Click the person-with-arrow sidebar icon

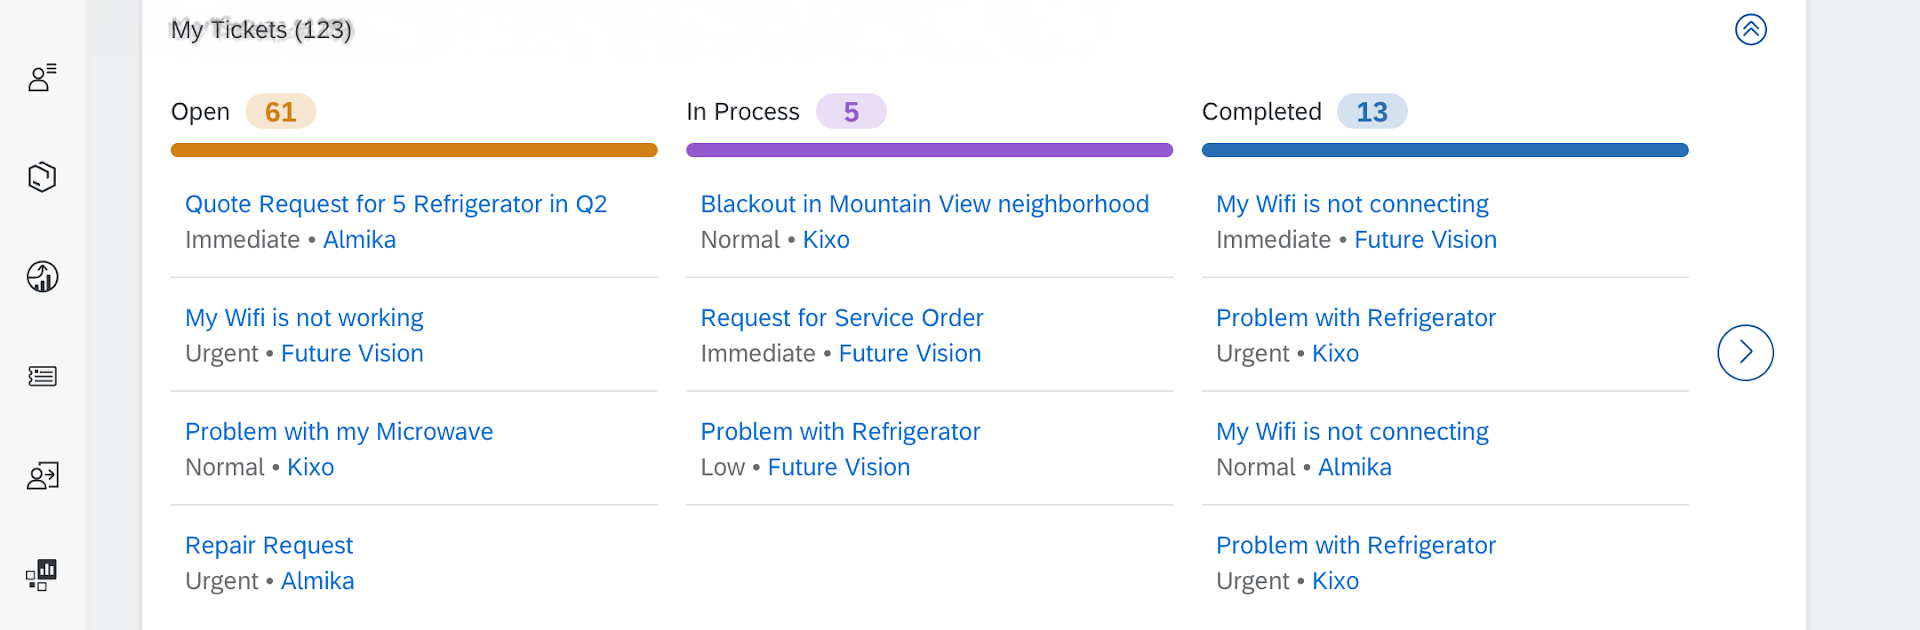point(42,476)
